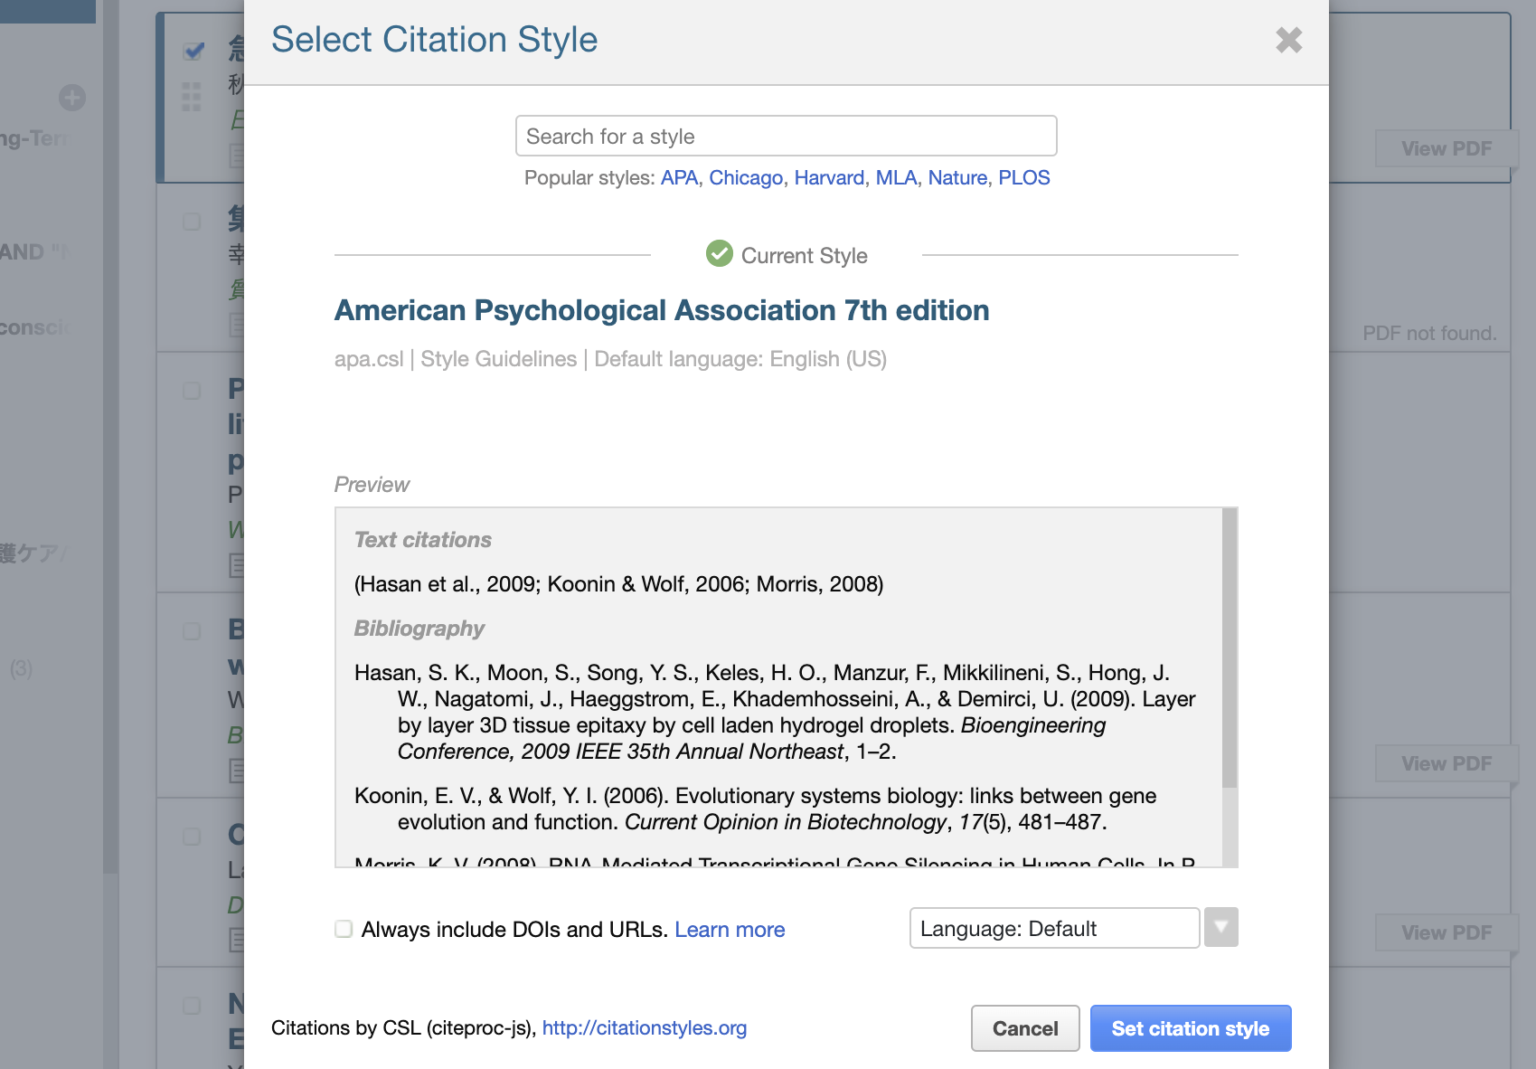Select the Nature popular style
Viewport: 1536px width, 1069px height.
[957, 178]
